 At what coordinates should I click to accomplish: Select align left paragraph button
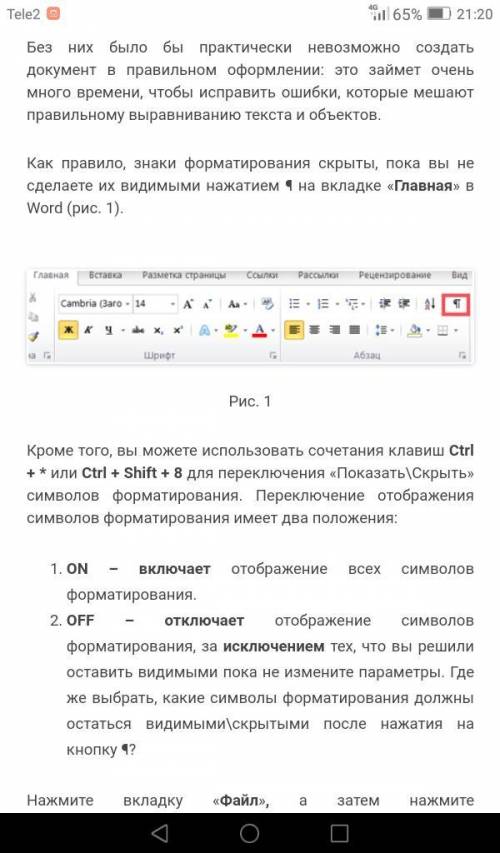294,330
